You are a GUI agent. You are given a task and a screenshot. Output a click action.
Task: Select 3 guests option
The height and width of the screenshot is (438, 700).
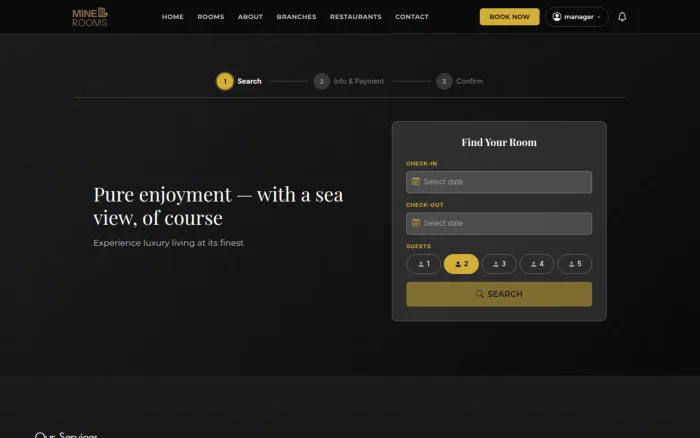[x=499, y=264]
